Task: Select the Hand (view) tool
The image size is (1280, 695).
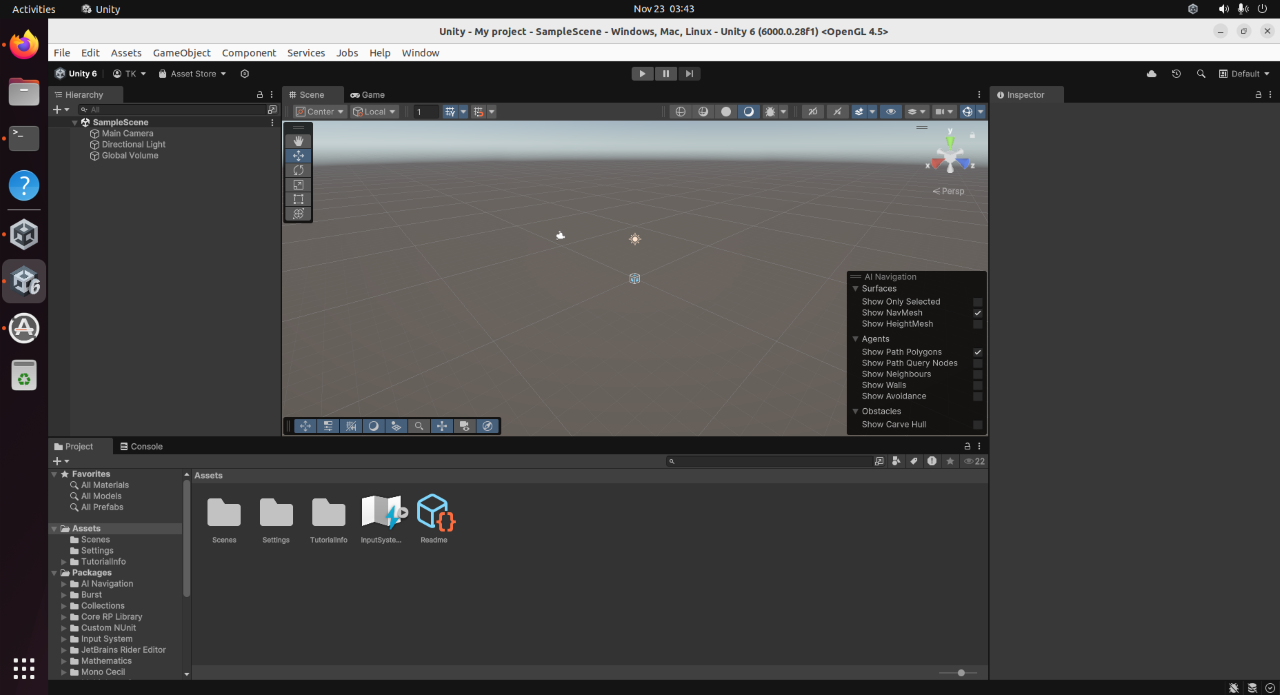Action: (x=297, y=140)
